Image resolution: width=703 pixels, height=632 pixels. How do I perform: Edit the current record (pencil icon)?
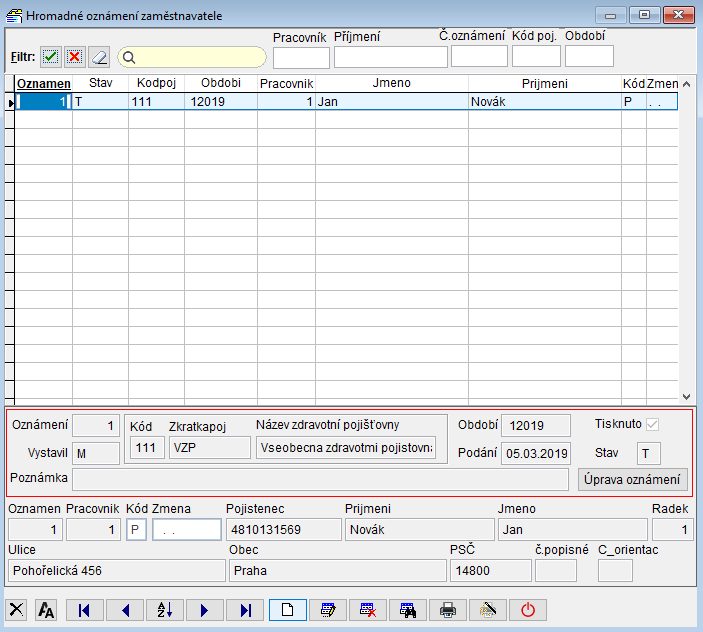point(328,610)
